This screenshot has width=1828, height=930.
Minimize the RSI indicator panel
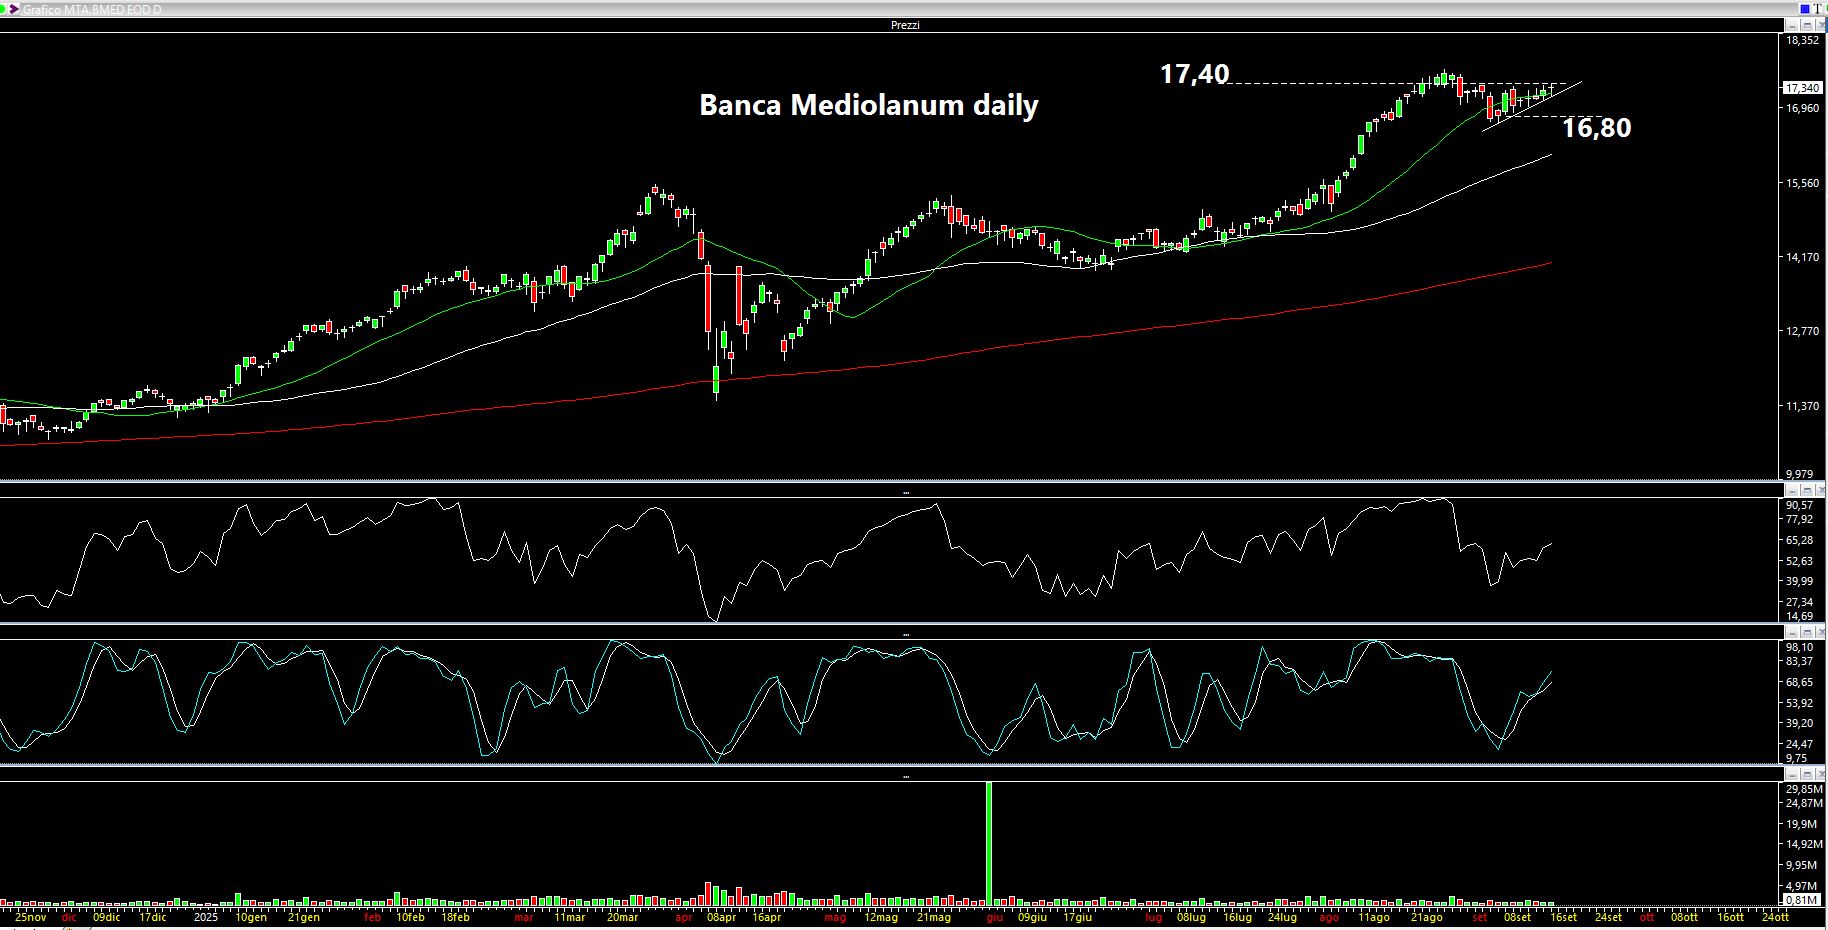tap(1792, 490)
